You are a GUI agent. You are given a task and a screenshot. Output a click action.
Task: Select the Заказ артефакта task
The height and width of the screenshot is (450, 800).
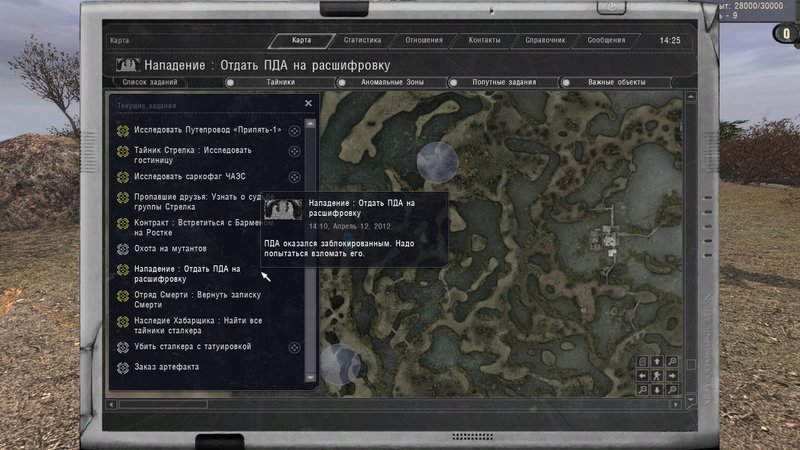coord(166,367)
